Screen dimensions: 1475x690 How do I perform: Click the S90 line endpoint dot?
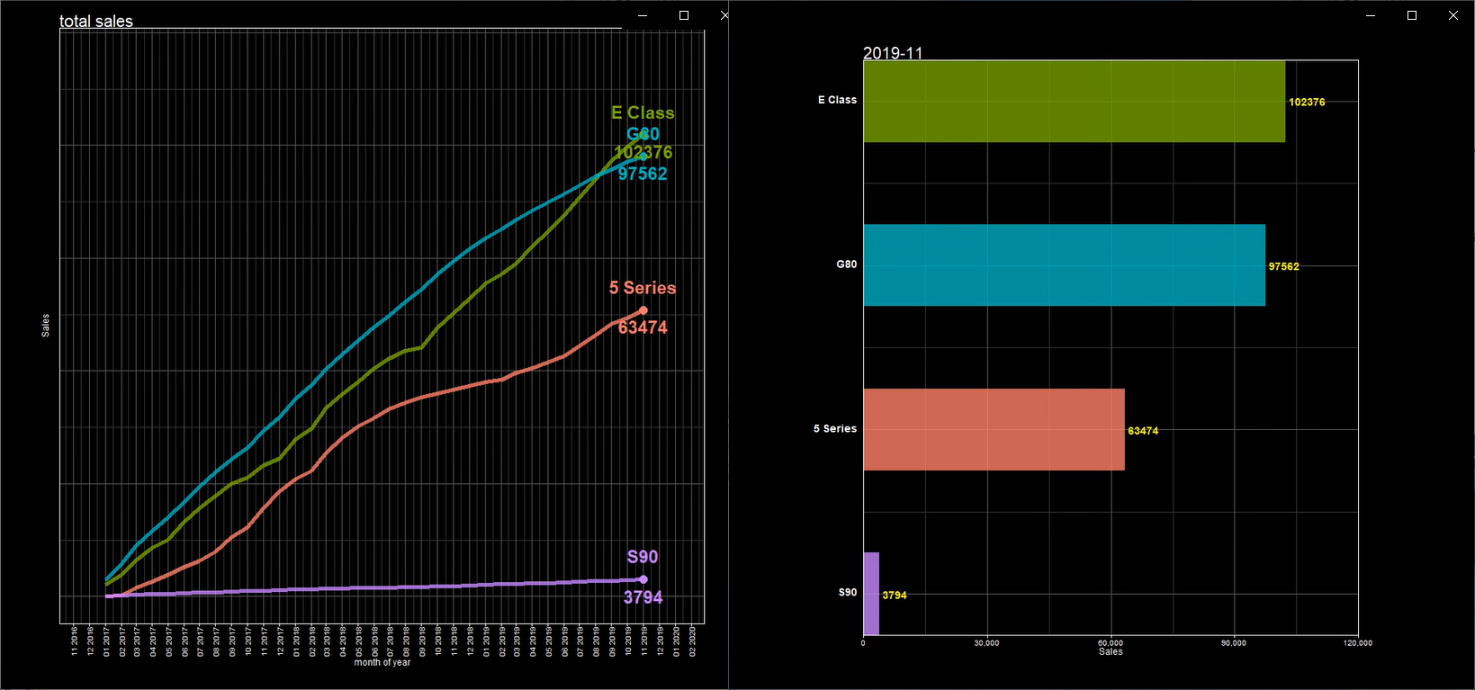click(643, 579)
